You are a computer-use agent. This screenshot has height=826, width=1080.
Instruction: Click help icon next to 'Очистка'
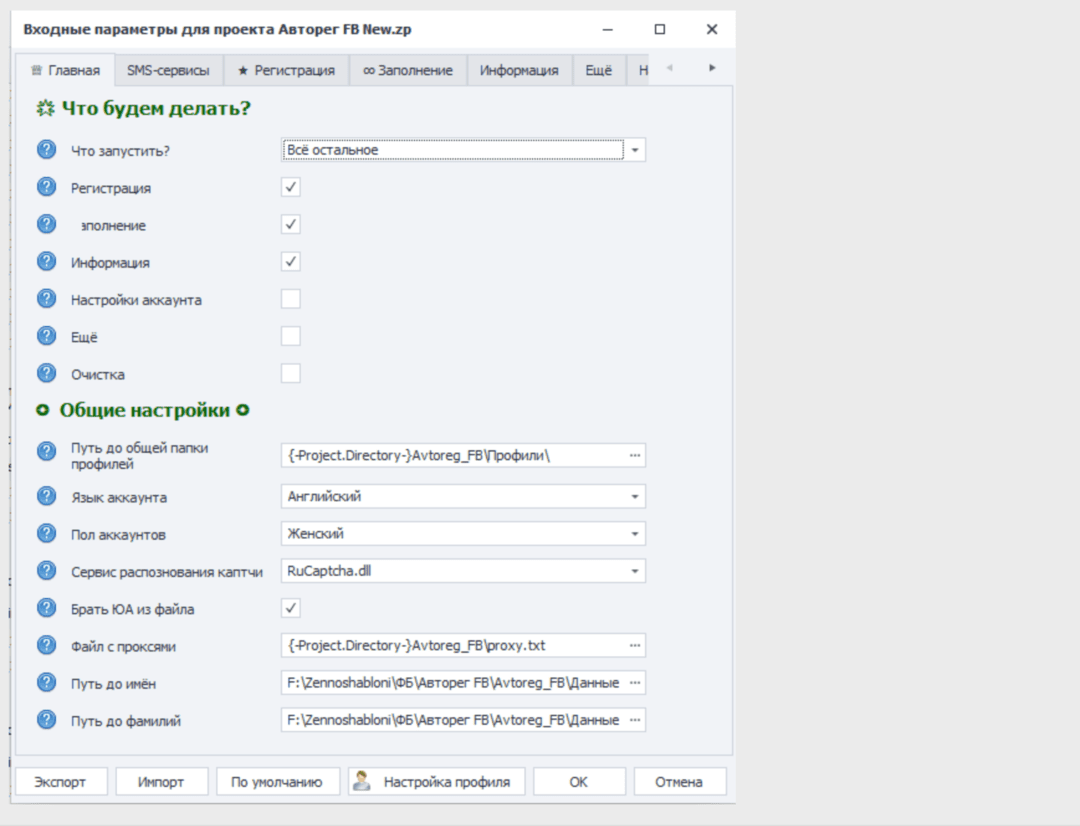[46, 374]
